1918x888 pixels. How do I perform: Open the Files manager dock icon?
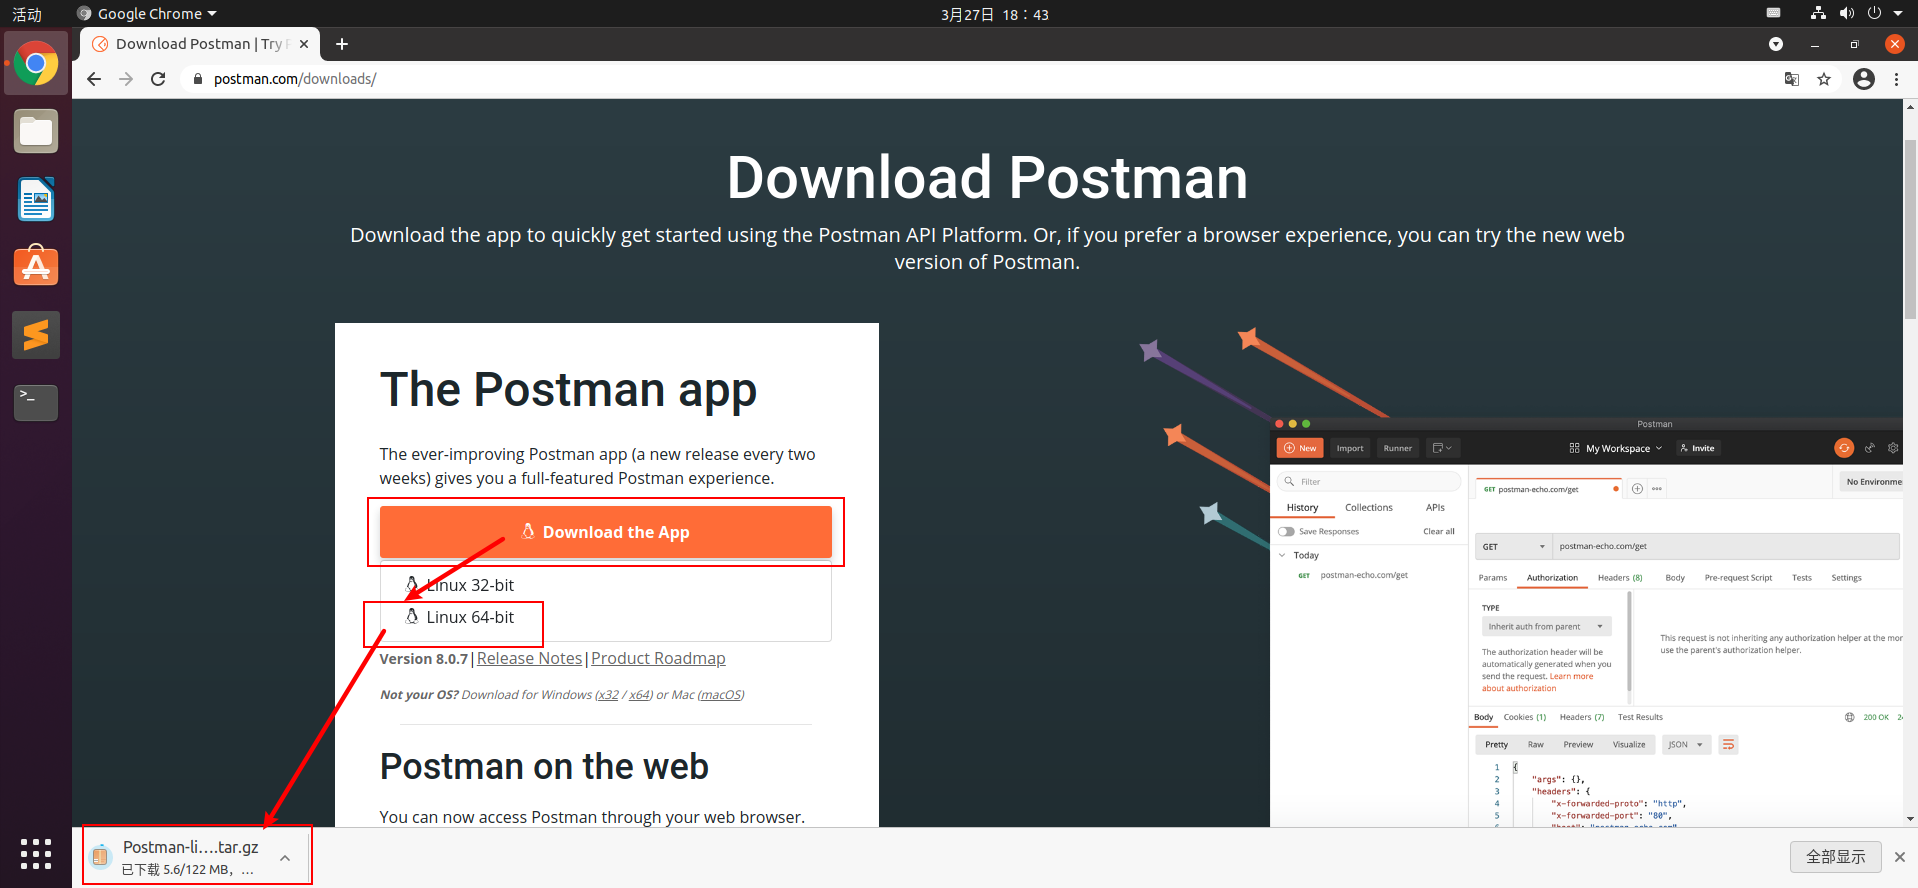(36, 132)
